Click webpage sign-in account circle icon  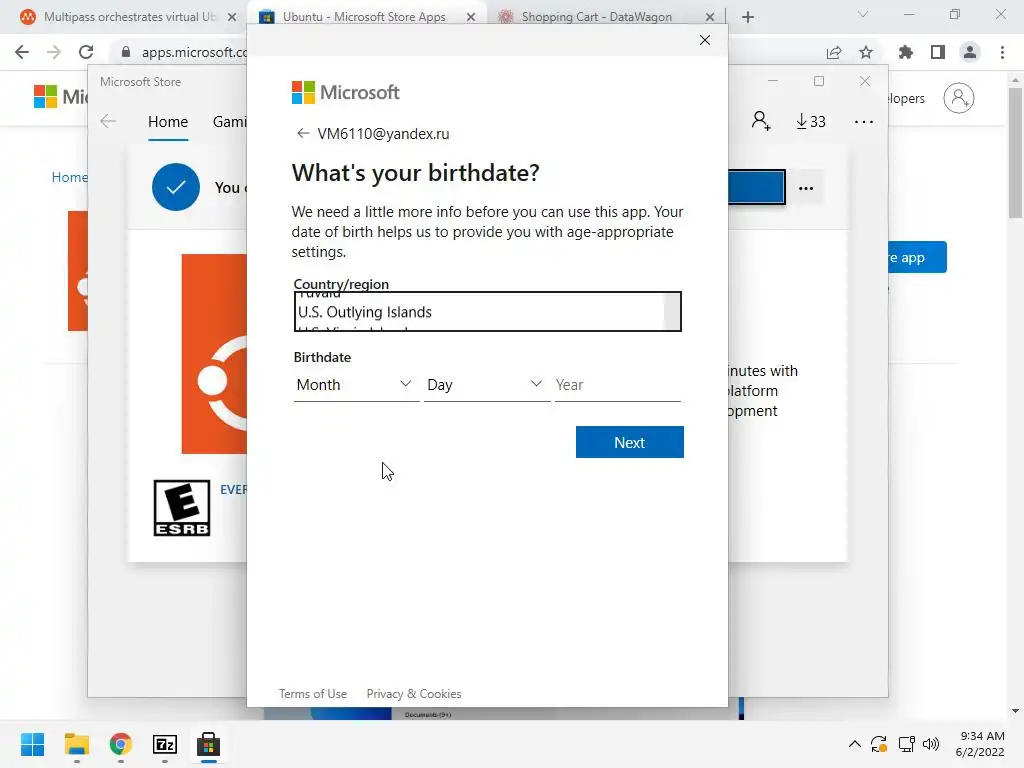[959, 98]
